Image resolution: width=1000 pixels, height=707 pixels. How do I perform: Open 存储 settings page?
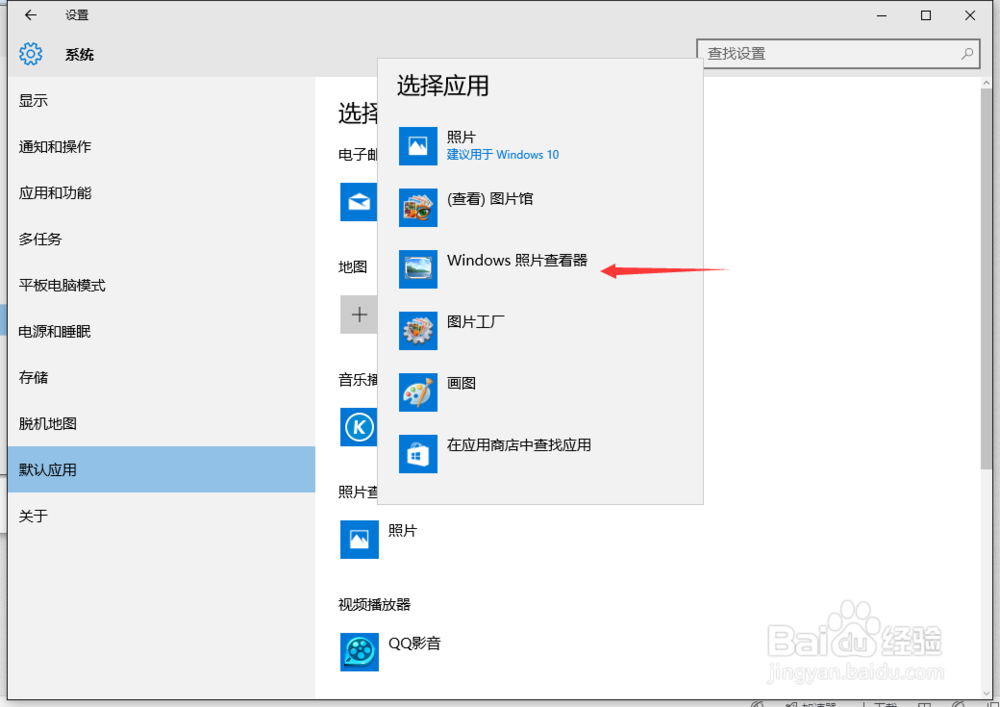(x=161, y=377)
